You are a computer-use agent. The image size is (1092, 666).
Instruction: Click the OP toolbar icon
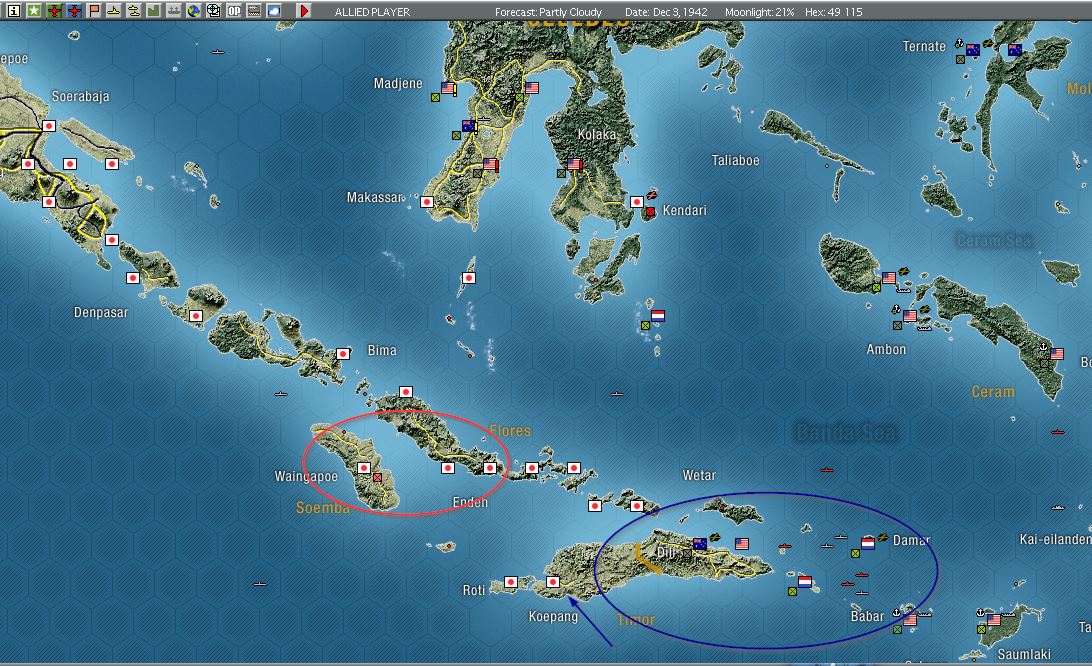coord(234,10)
